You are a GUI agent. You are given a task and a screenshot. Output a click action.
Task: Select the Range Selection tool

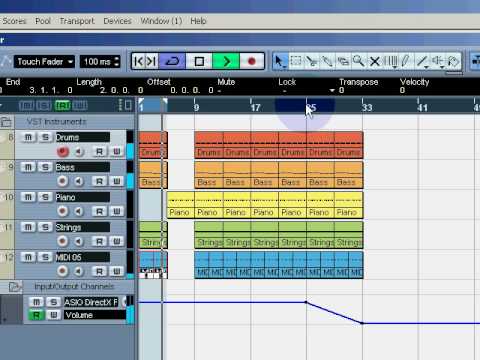coord(296,61)
